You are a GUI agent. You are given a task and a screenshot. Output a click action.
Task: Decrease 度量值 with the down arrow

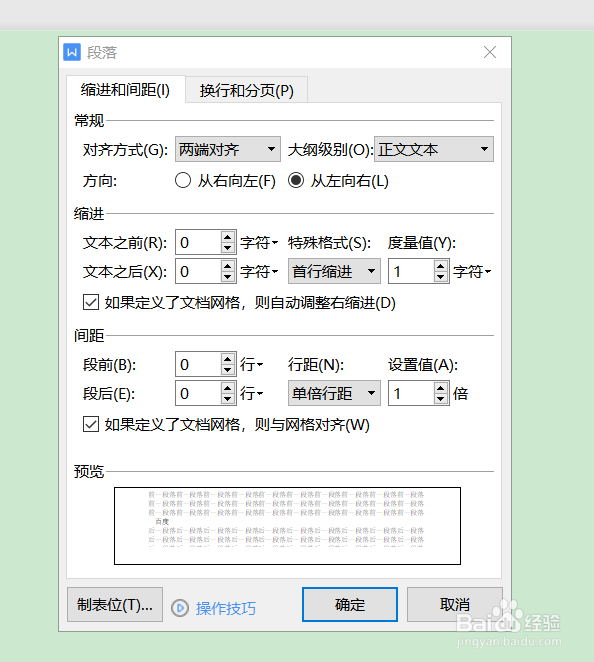[x=441, y=277]
